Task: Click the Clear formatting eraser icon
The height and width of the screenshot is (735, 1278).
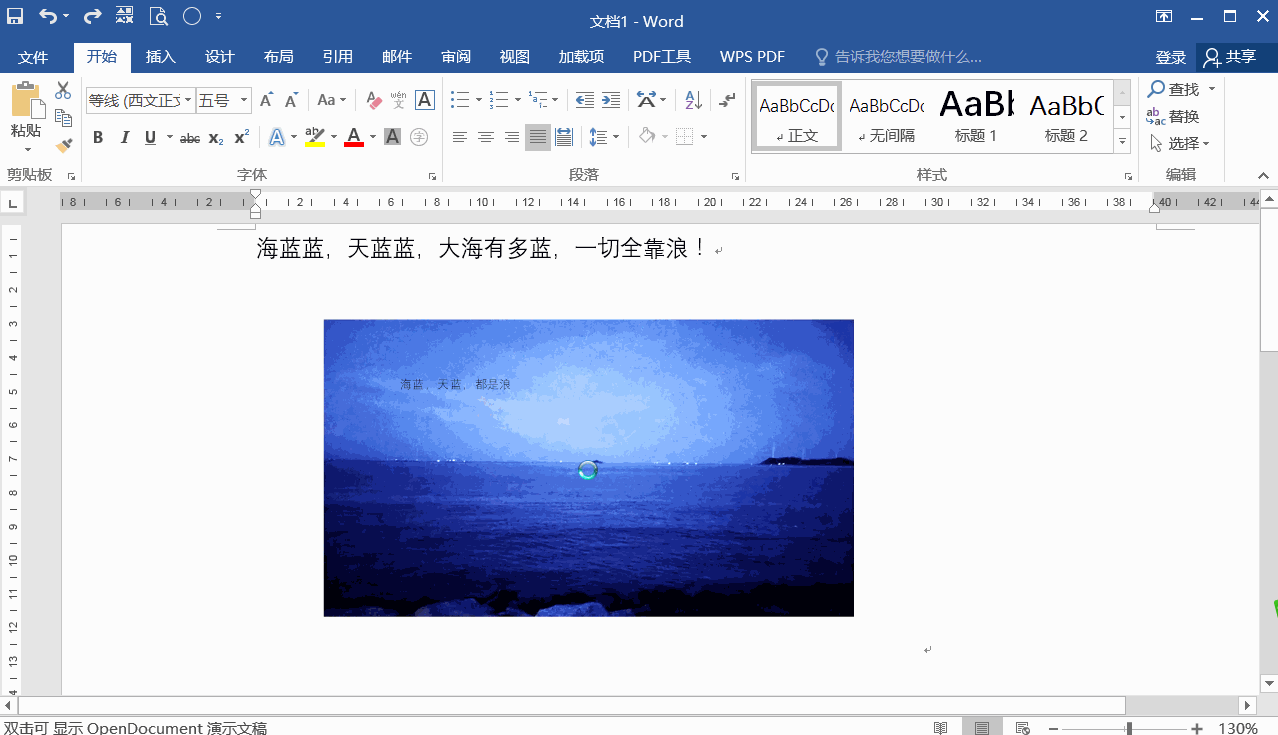Action: 375,100
